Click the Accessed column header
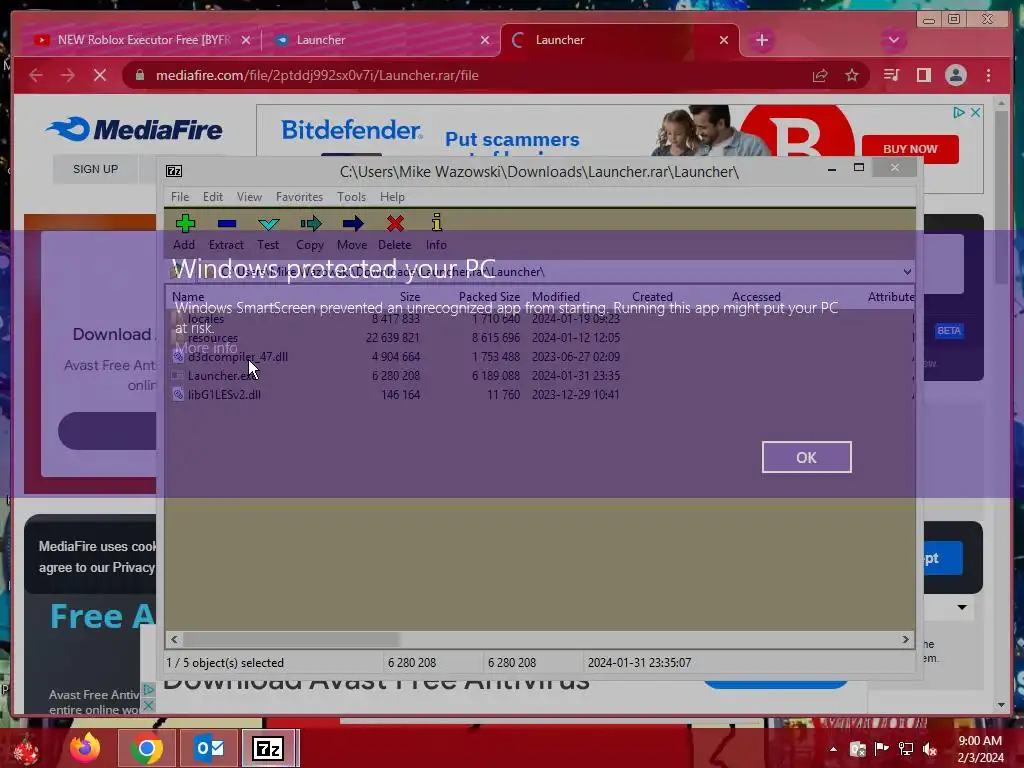 [x=756, y=296]
